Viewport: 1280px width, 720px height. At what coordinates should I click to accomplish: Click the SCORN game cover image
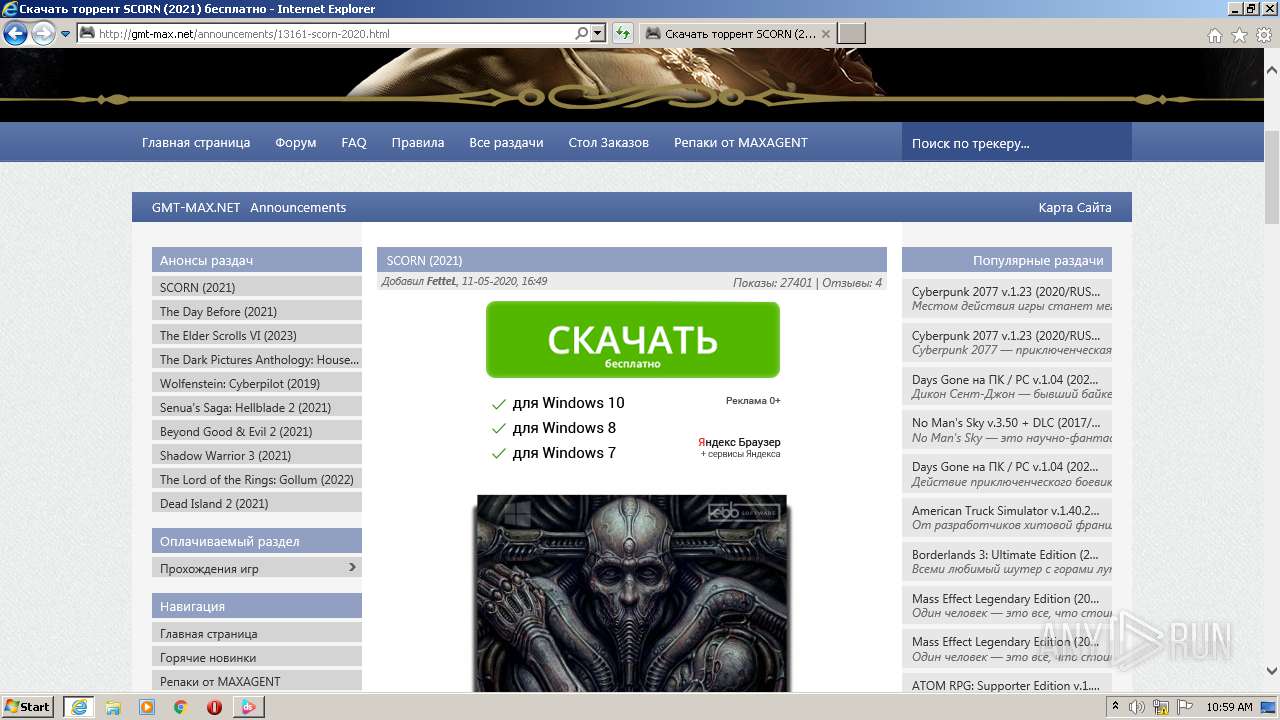[x=632, y=592]
